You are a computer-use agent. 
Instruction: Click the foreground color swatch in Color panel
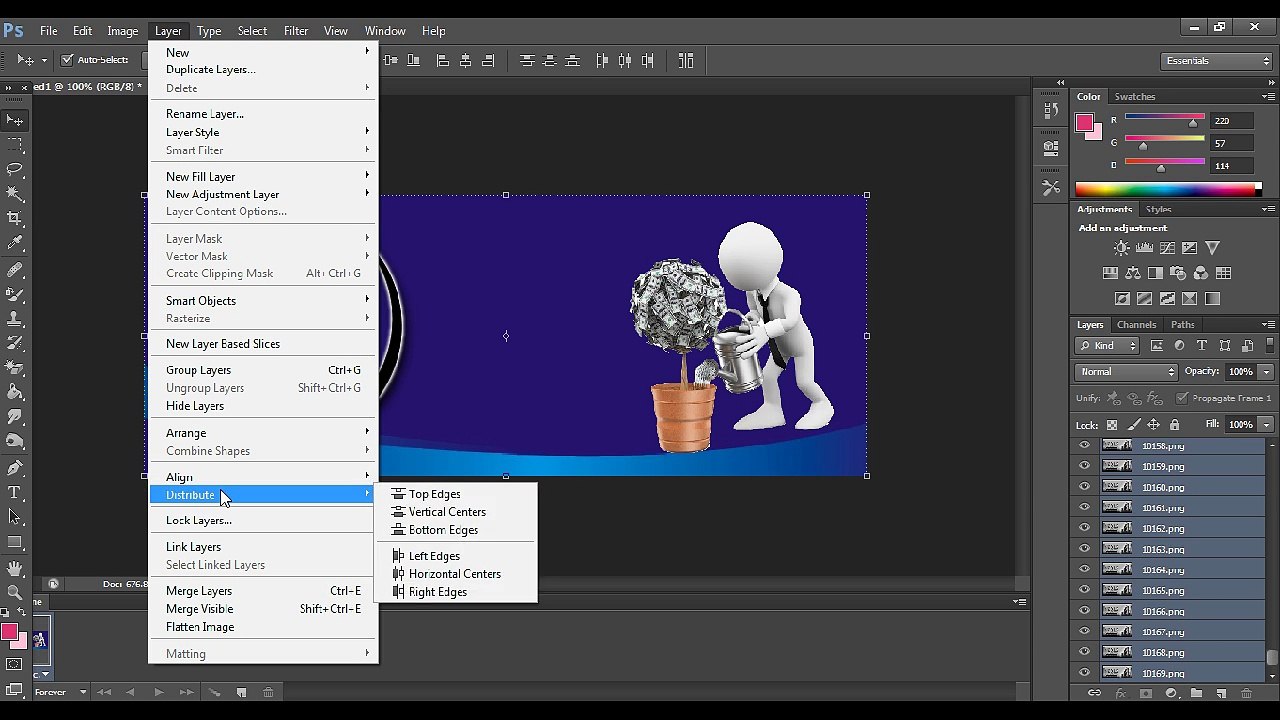(x=1084, y=123)
